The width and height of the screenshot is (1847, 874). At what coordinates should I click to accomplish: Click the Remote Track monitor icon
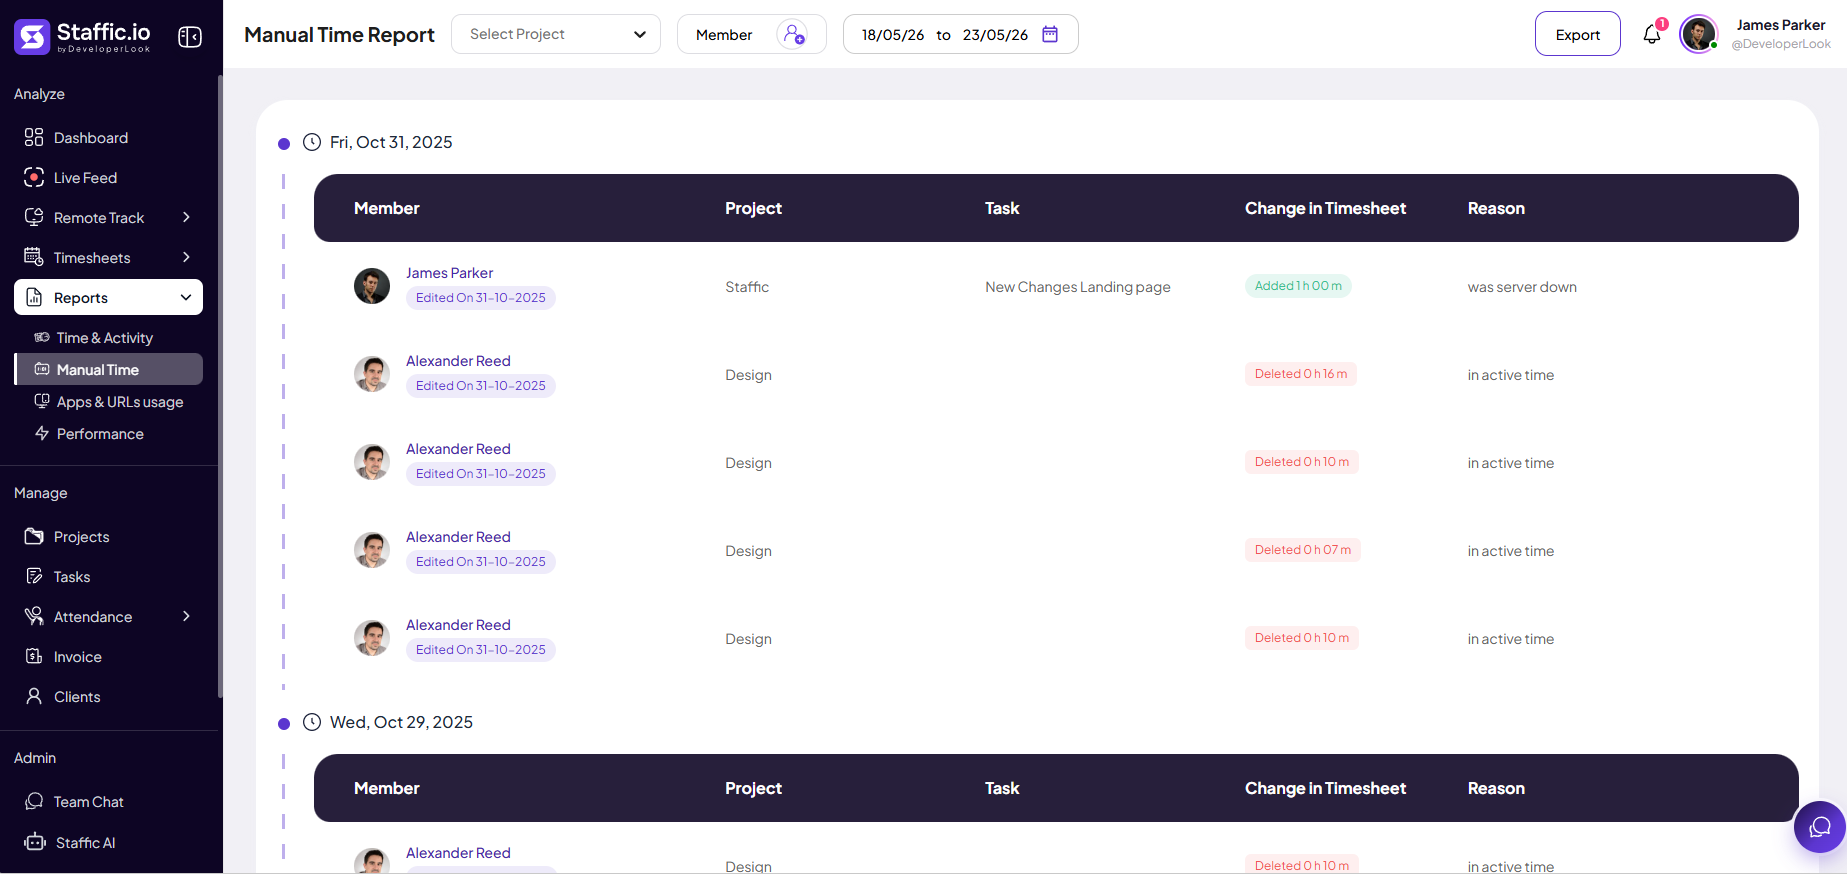[x=34, y=217]
